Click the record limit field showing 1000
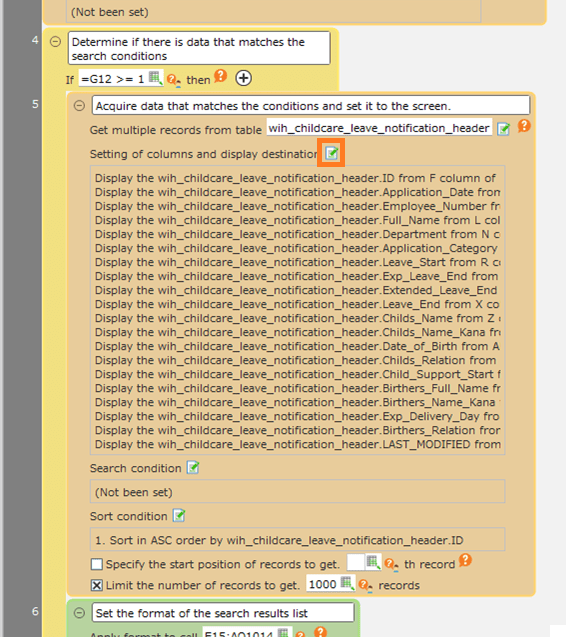This screenshot has width=566, height=637. (323, 584)
